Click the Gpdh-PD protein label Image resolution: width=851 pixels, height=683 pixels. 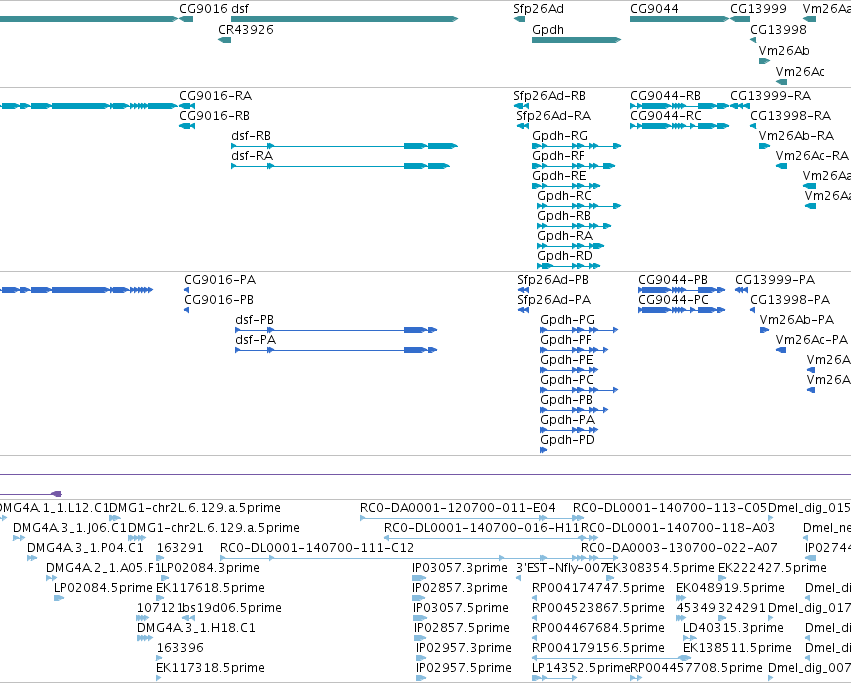567,440
